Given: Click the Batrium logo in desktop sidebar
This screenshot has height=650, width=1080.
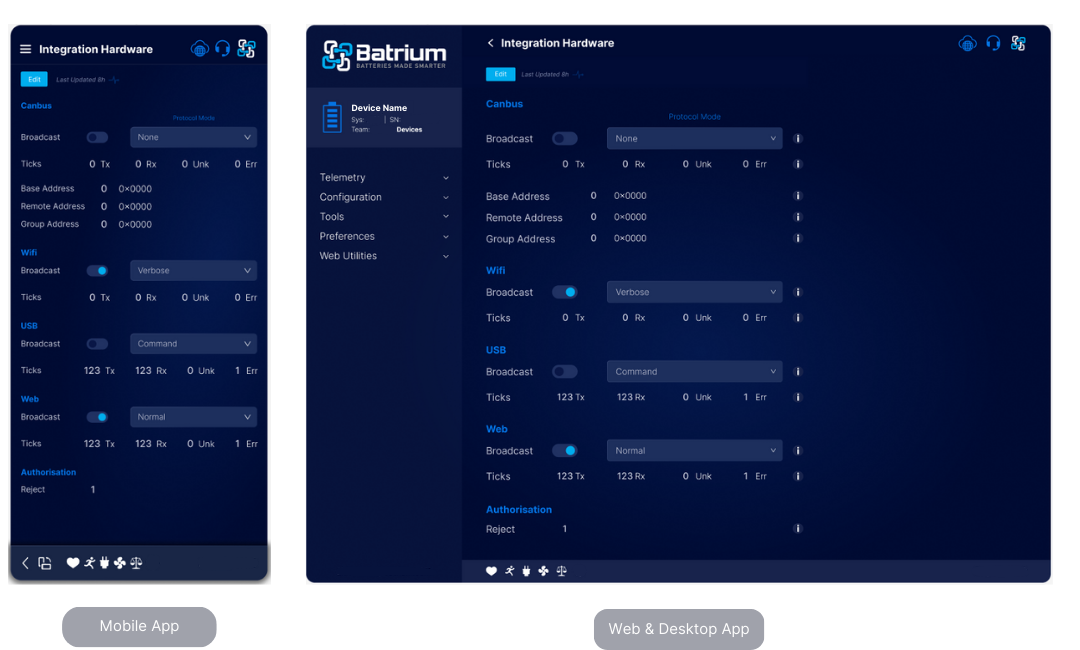Looking at the screenshot, I should pyautogui.click(x=384, y=55).
